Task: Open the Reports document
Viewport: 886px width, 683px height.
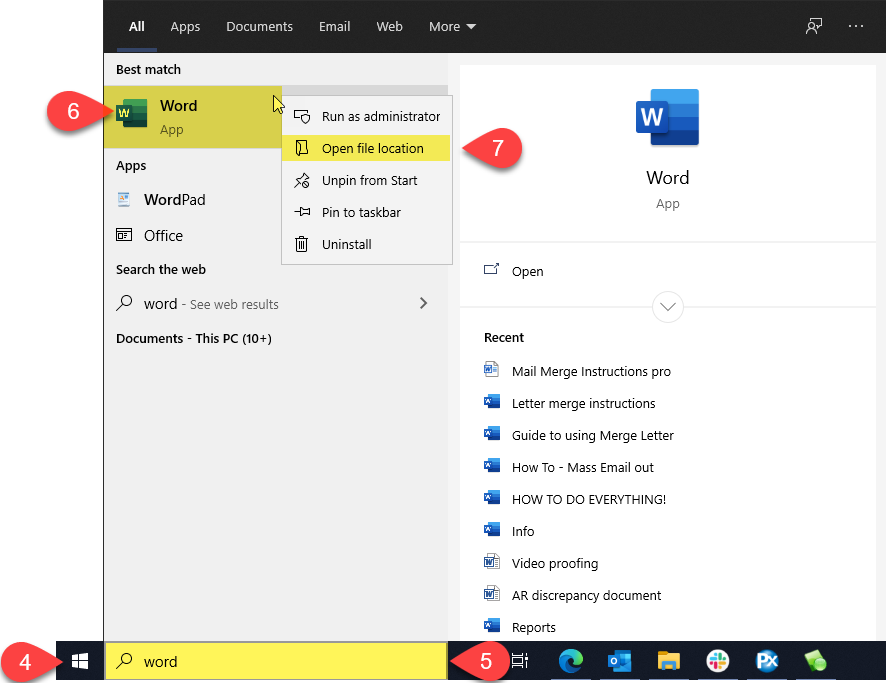Action: tap(533, 628)
